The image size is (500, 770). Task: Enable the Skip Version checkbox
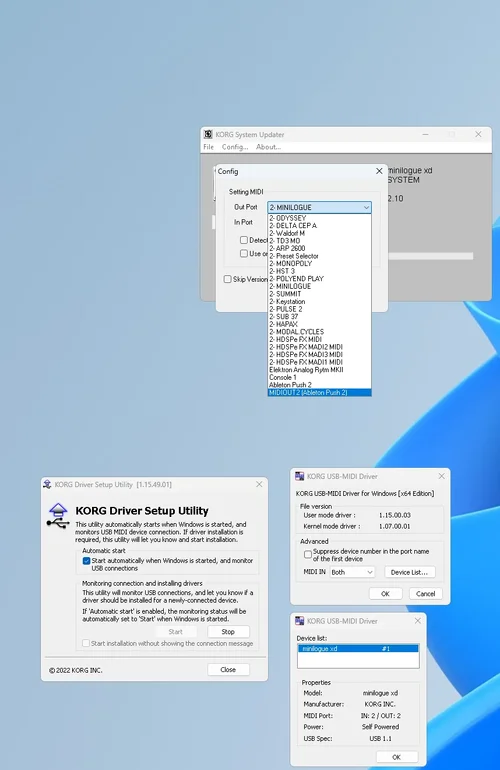click(227, 279)
